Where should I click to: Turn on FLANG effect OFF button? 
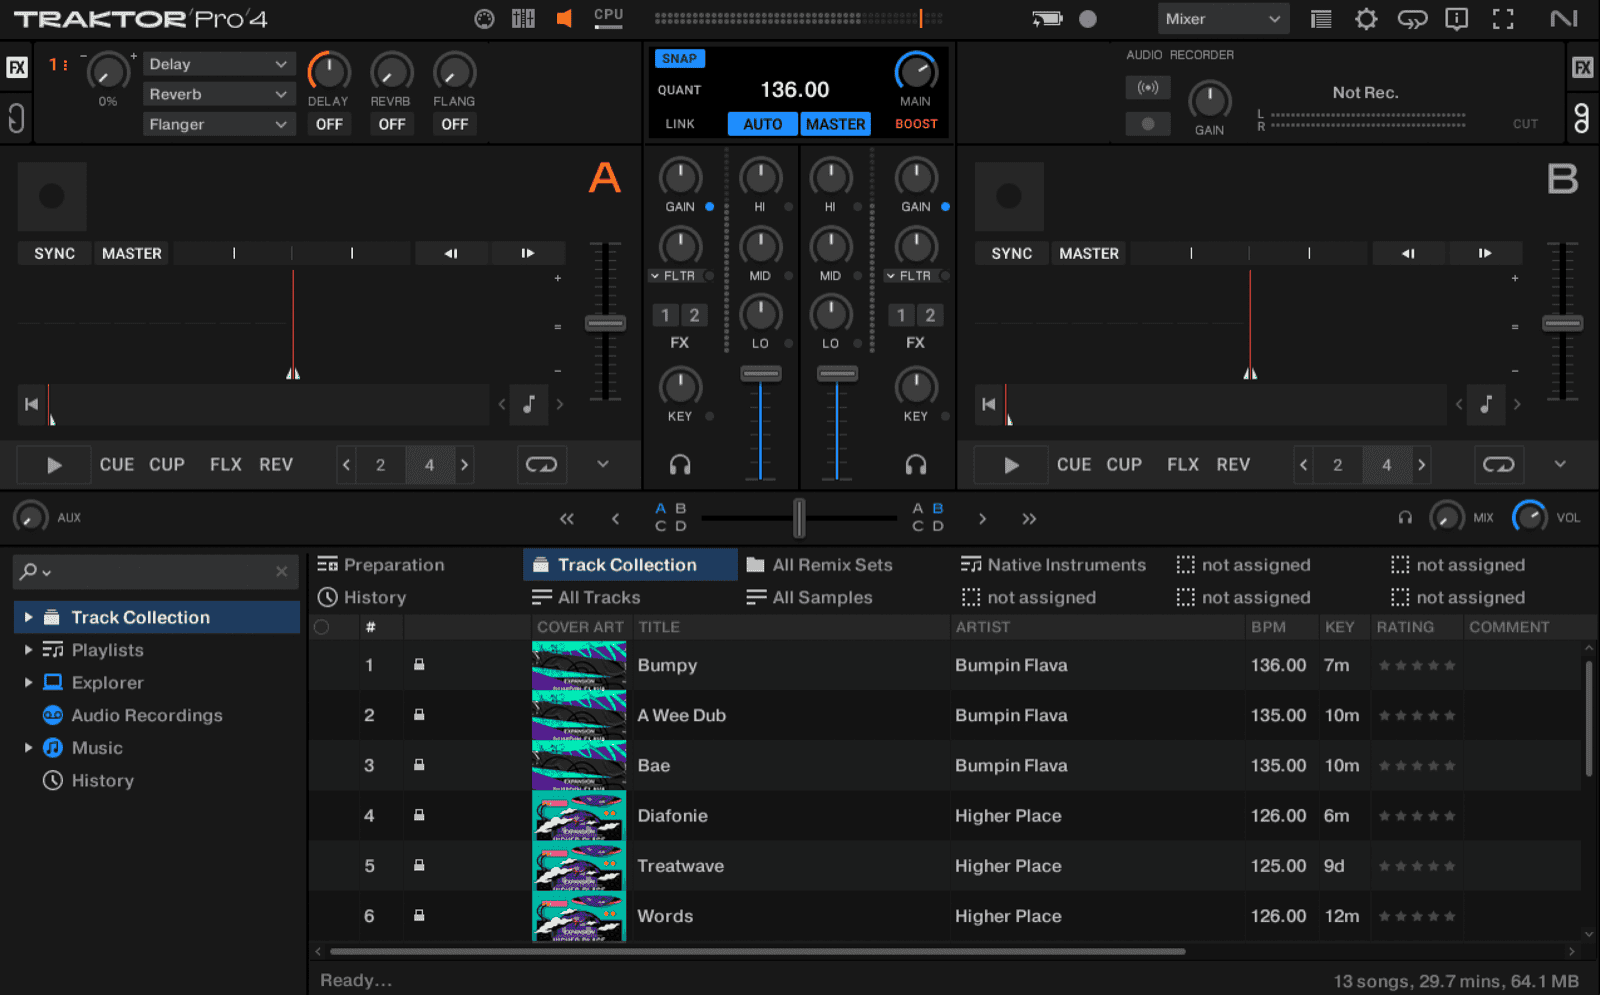[454, 124]
